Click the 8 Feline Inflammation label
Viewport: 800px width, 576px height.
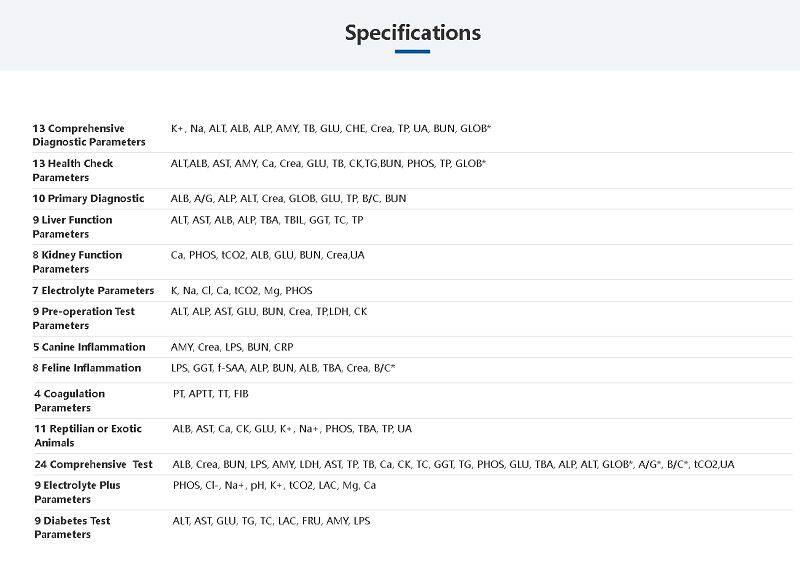(86, 368)
